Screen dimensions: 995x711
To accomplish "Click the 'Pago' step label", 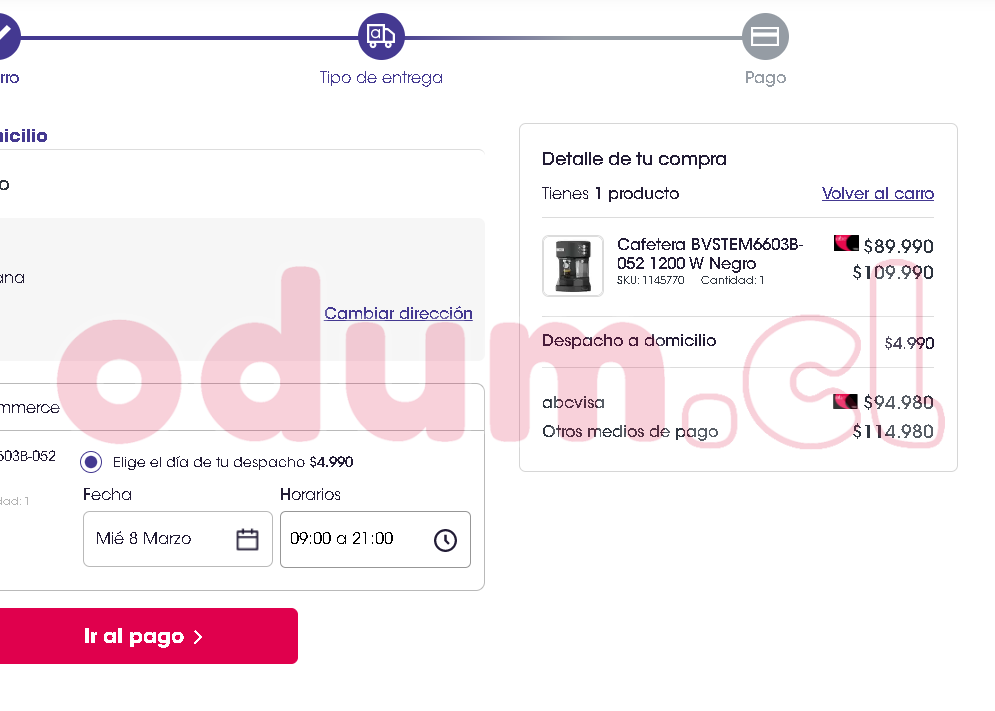I will pyautogui.click(x=765, y=77).
